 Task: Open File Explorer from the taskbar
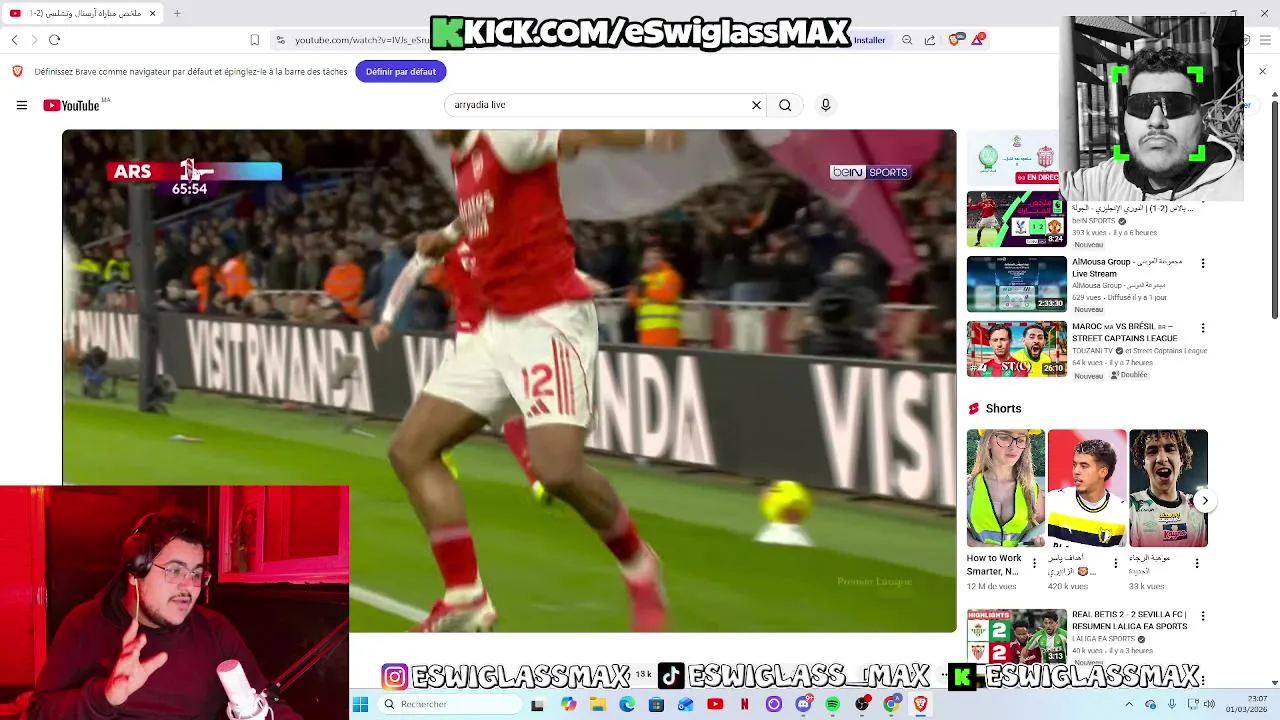click(x=598, y=704)
